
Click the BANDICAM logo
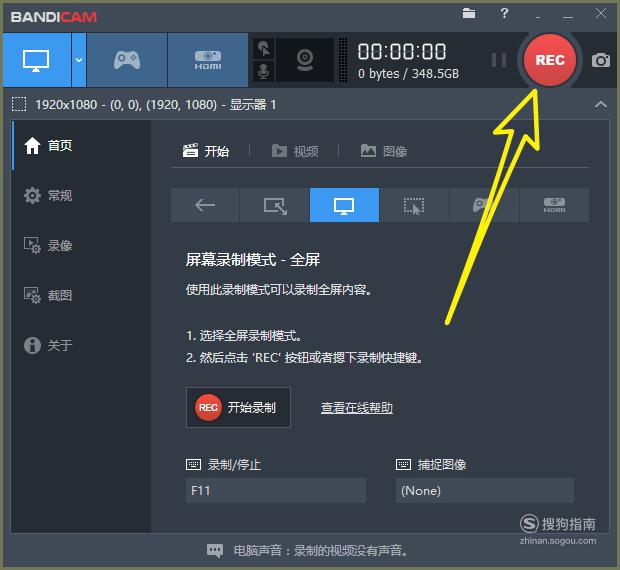(x=54, y=17)
